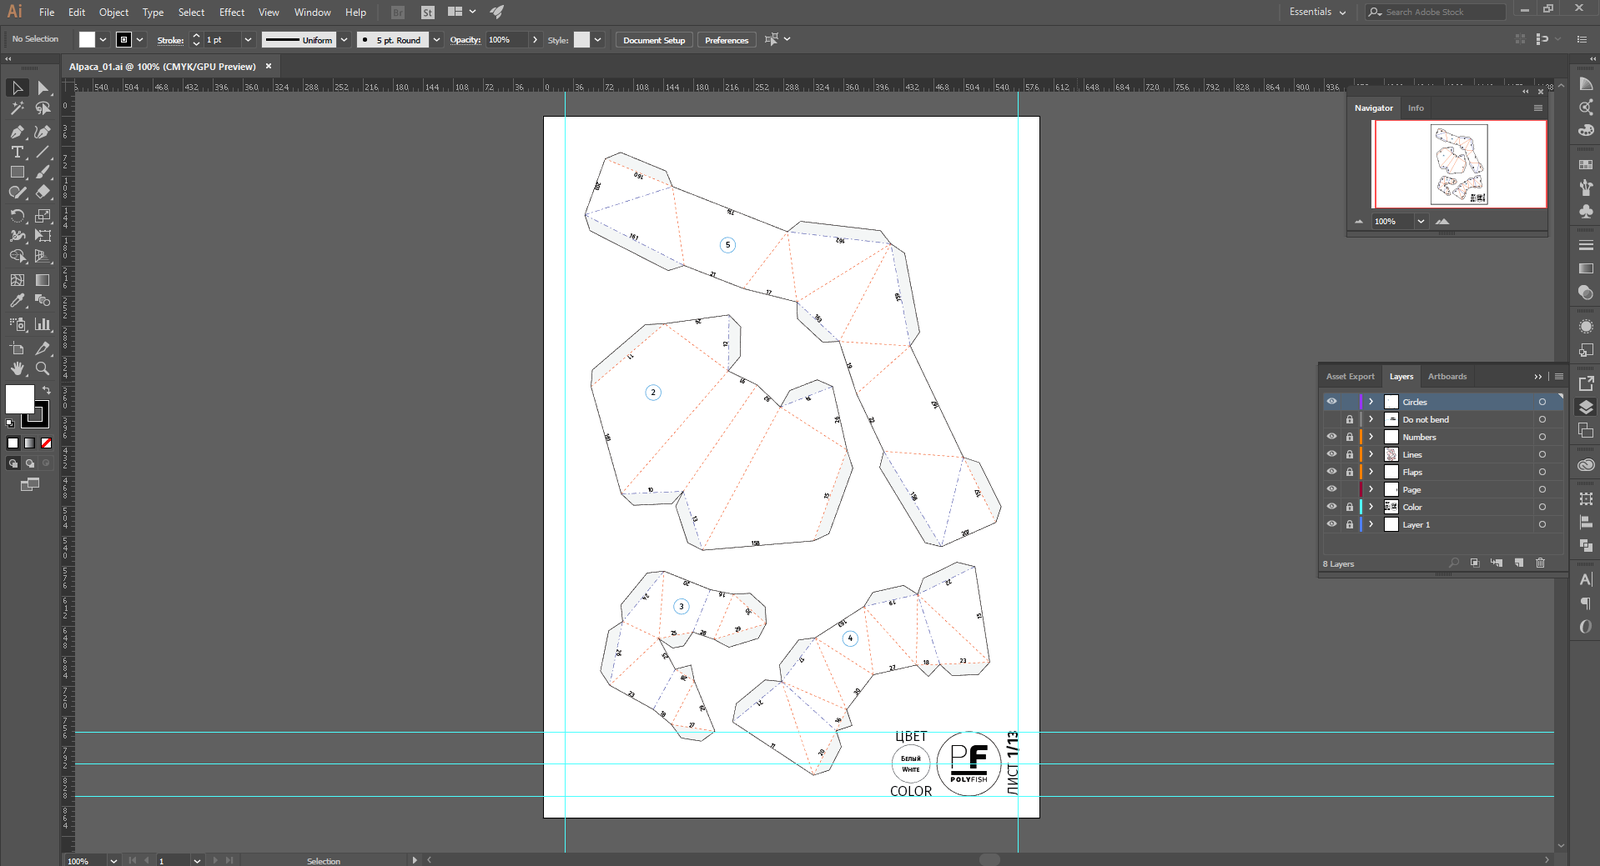Unlock the Do not bend layer
This screenshot has width=1600, height=866.
(x=1349, y=419)
